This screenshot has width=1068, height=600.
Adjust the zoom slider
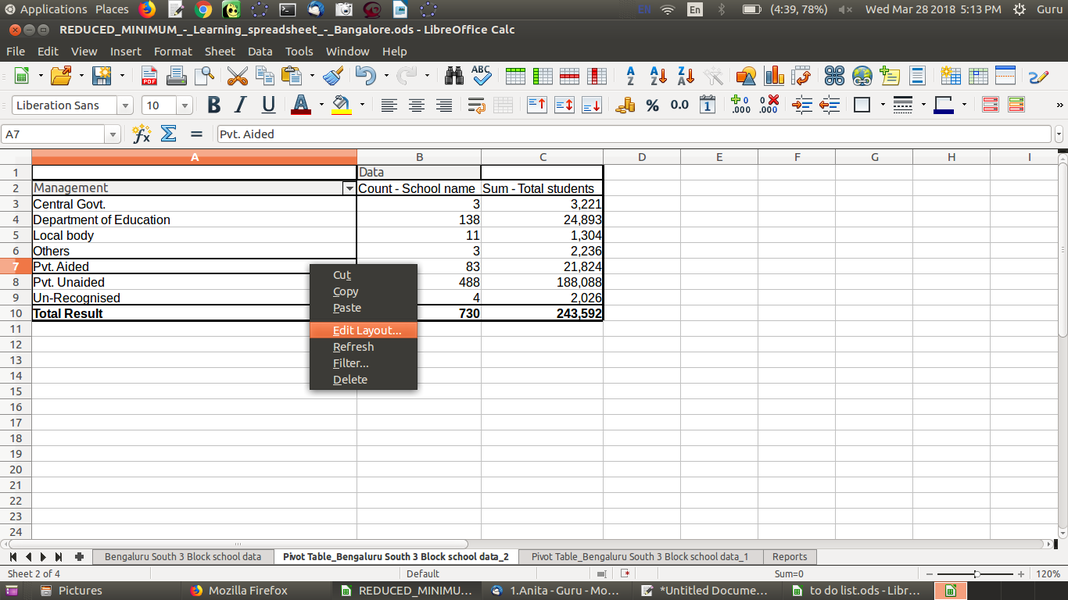(x=976, y=573)
